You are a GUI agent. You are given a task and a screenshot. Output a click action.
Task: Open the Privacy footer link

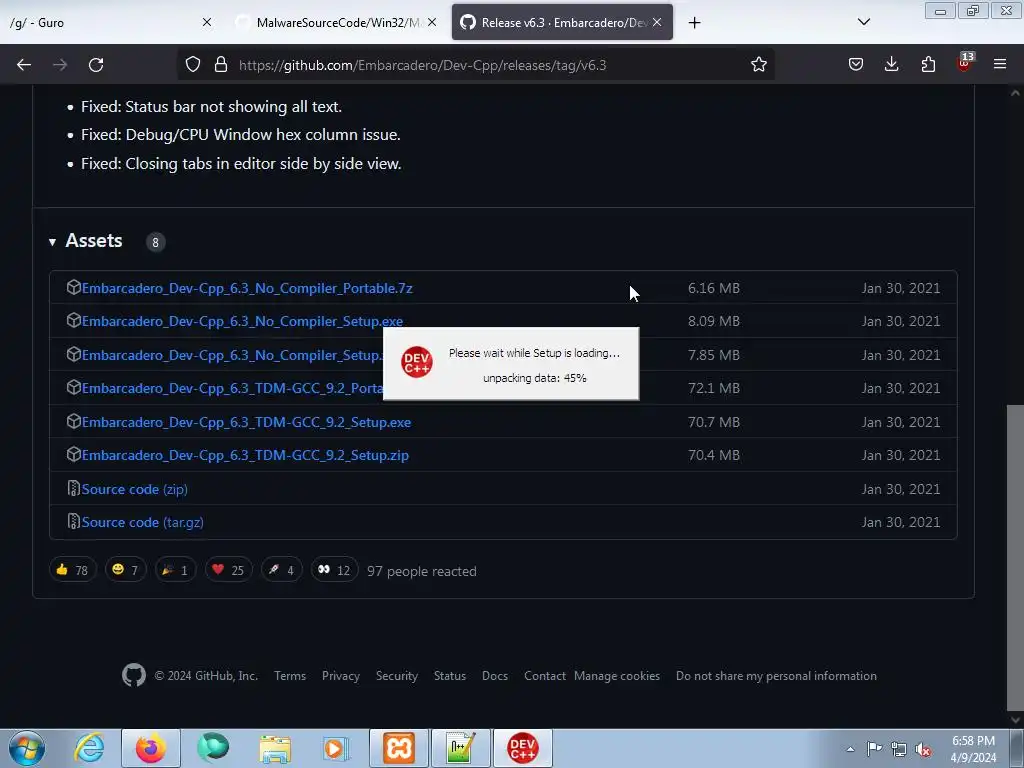click(x=341, y=676)
